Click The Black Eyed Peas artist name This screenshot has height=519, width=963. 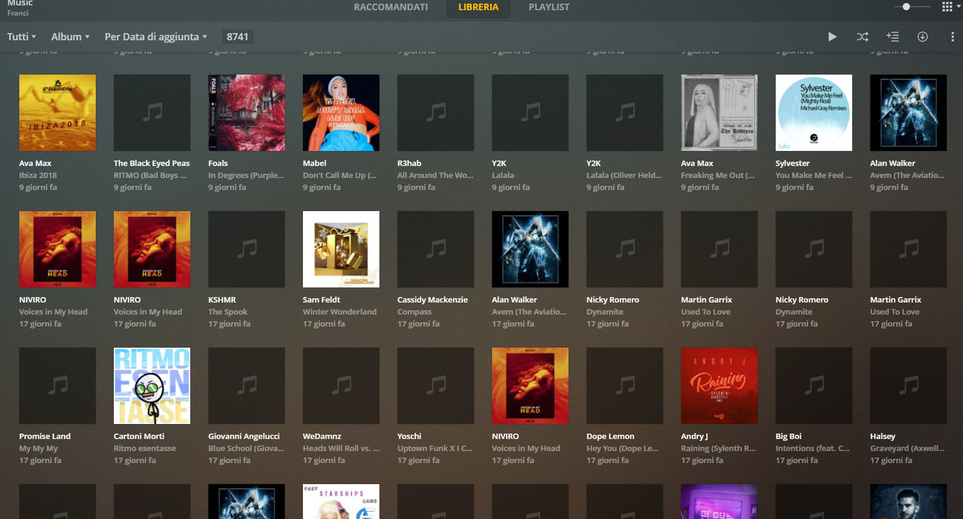click(x=152, y=163)
